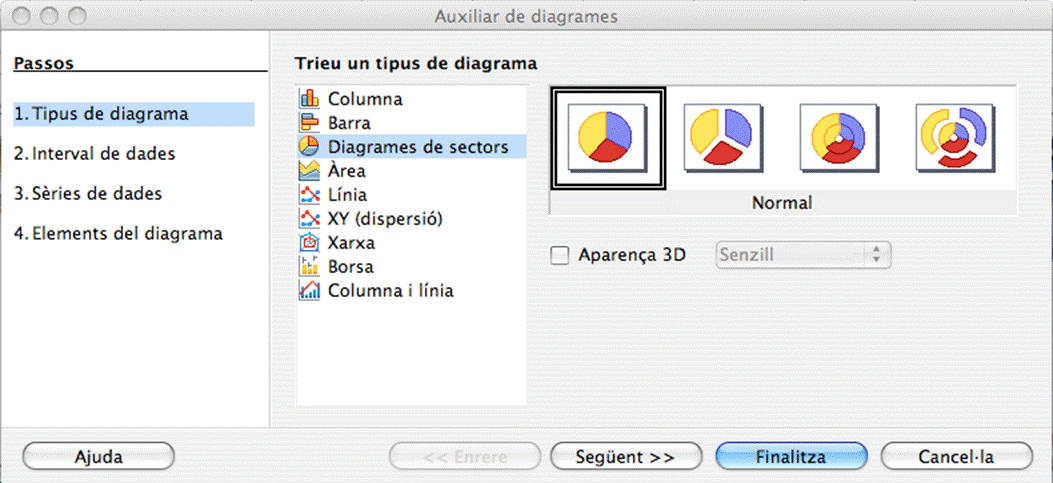Select the Columna chart type icon
This screenshot has width=1053, height=483.
pos(309,99)
